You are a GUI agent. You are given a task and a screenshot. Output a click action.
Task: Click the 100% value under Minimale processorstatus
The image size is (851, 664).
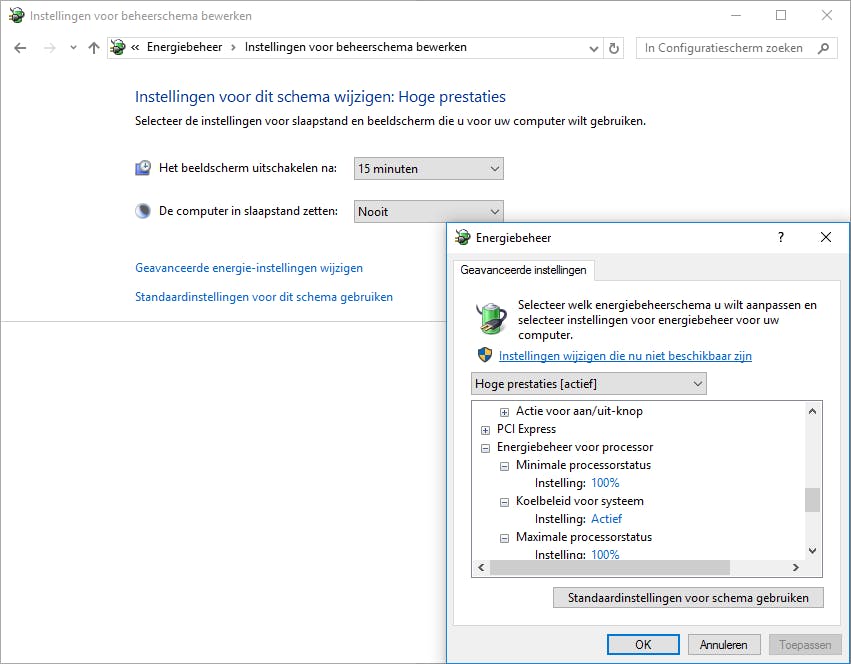[x=605, y=483]
